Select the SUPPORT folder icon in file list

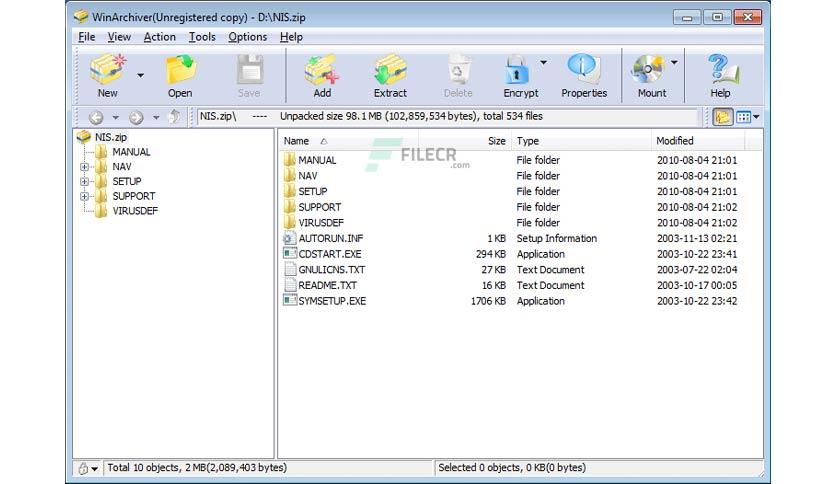click(290, 207)
